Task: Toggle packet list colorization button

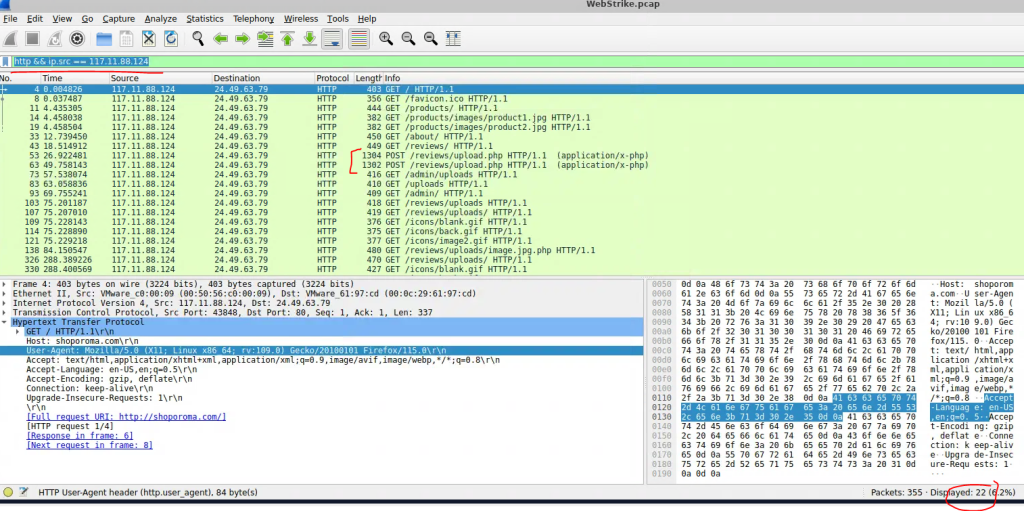Action: click(x=358, y=39)
